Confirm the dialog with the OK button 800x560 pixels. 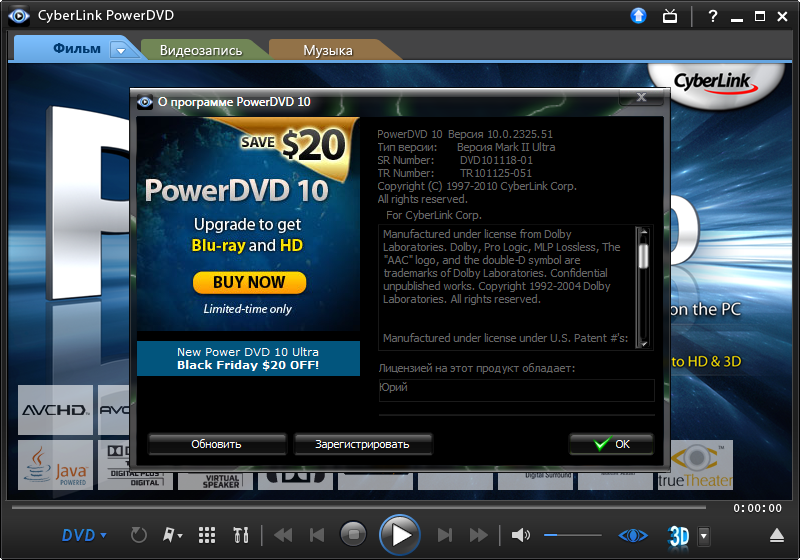click(x=612, y=444)
